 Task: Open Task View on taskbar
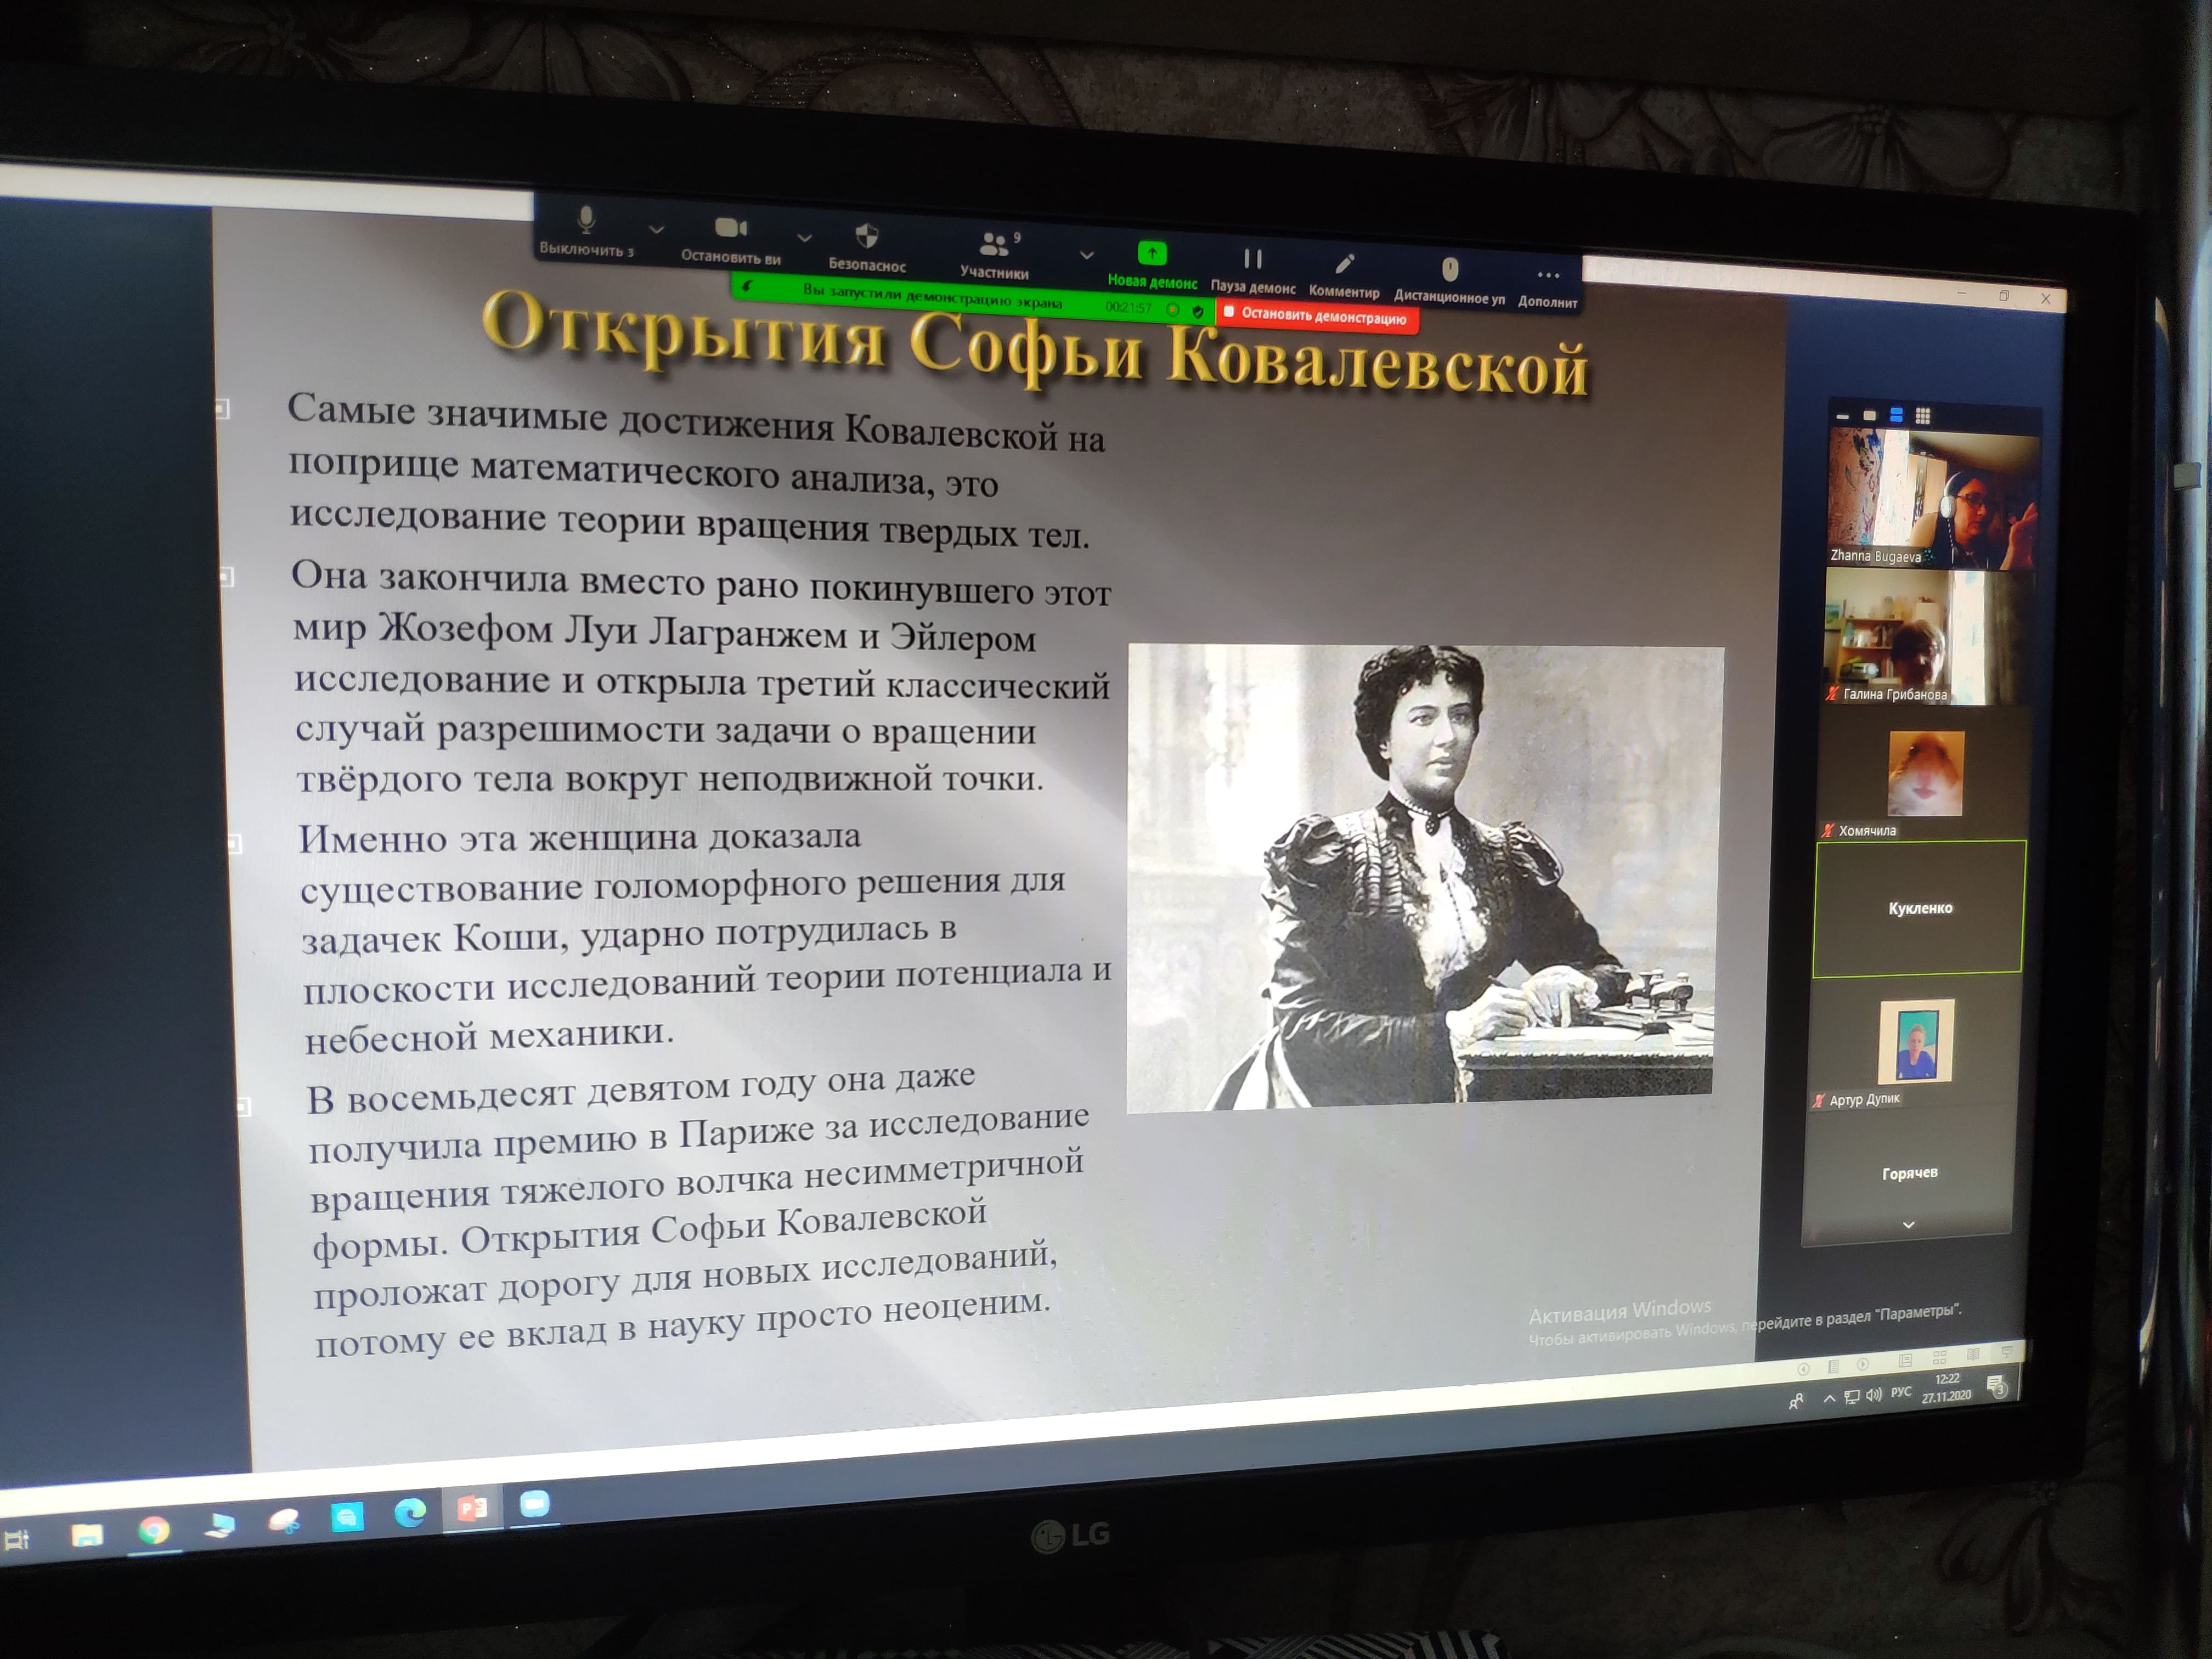click(x=17, y=1539)
